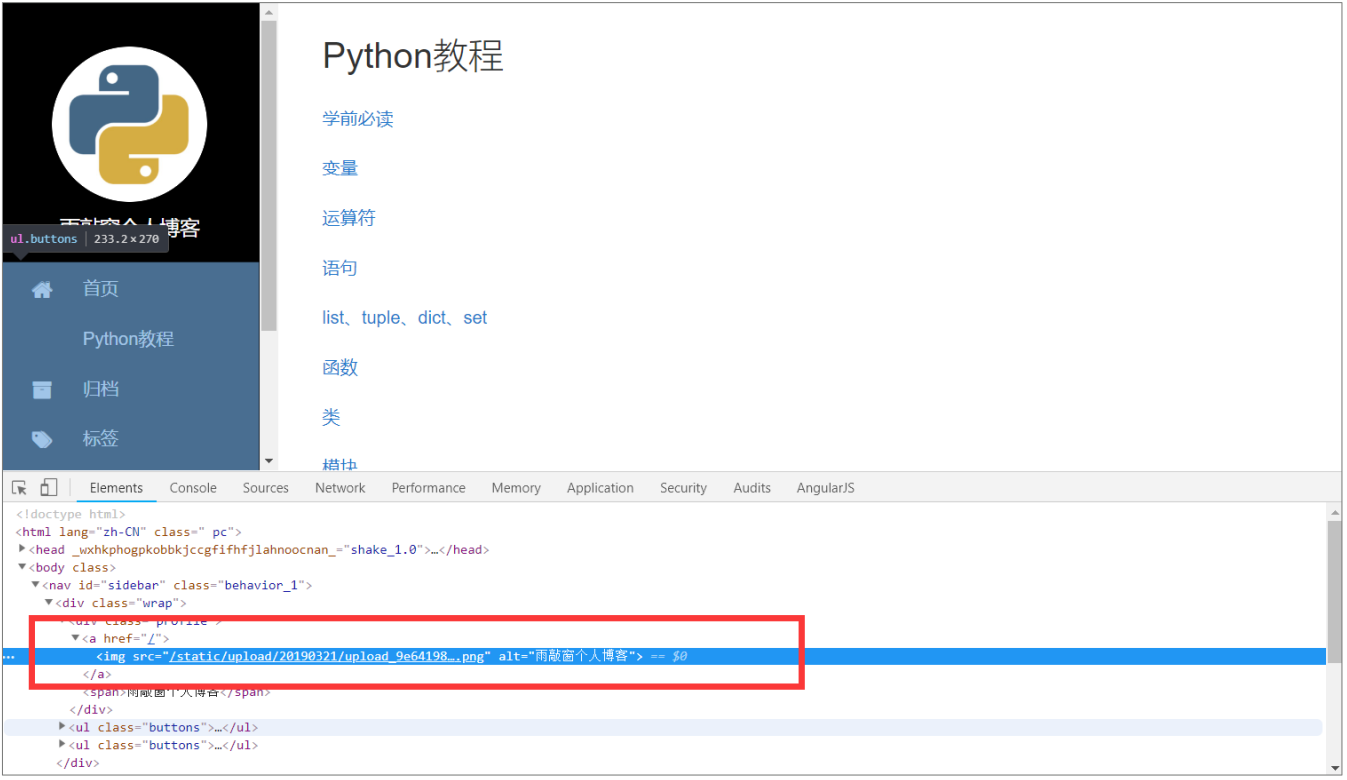Open the list、tuple、dict、set link
This screenshot has height=780, width=1347.
click(x=404, y=318)
